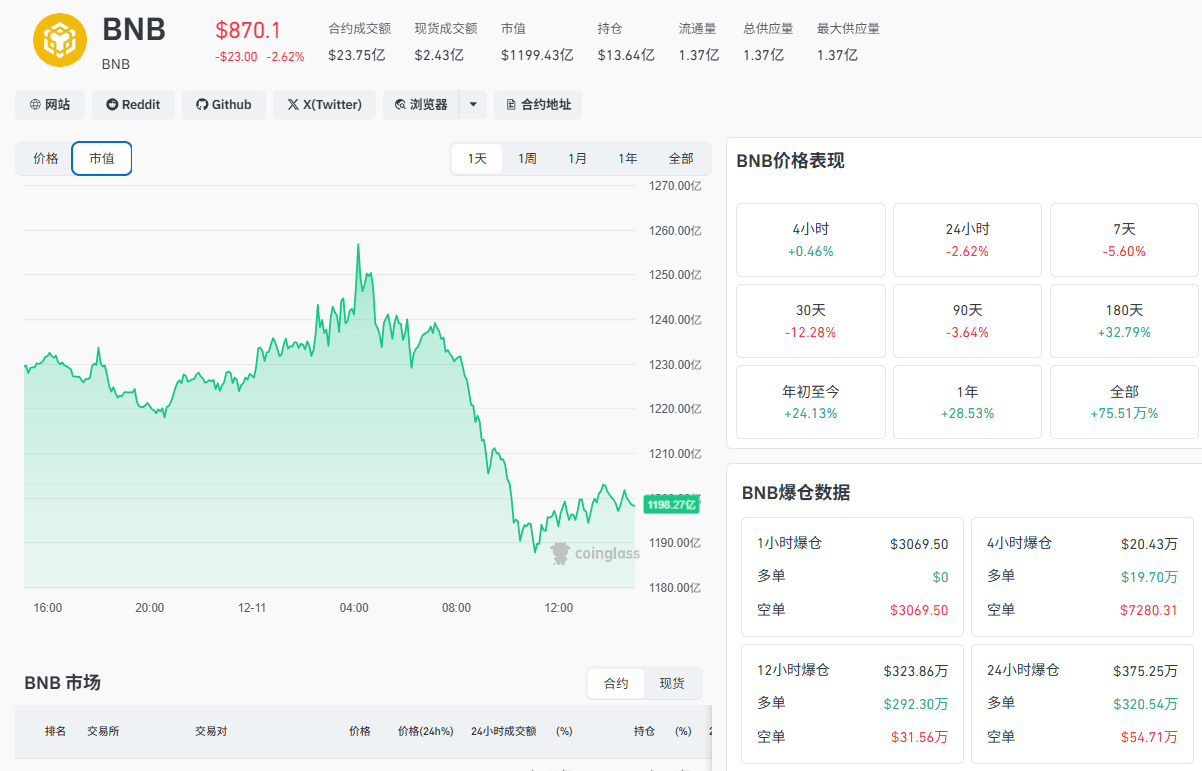Click the 12小时爆仓 $323.86万 value
1202x771 pixels.
click(x=916, y=671)
